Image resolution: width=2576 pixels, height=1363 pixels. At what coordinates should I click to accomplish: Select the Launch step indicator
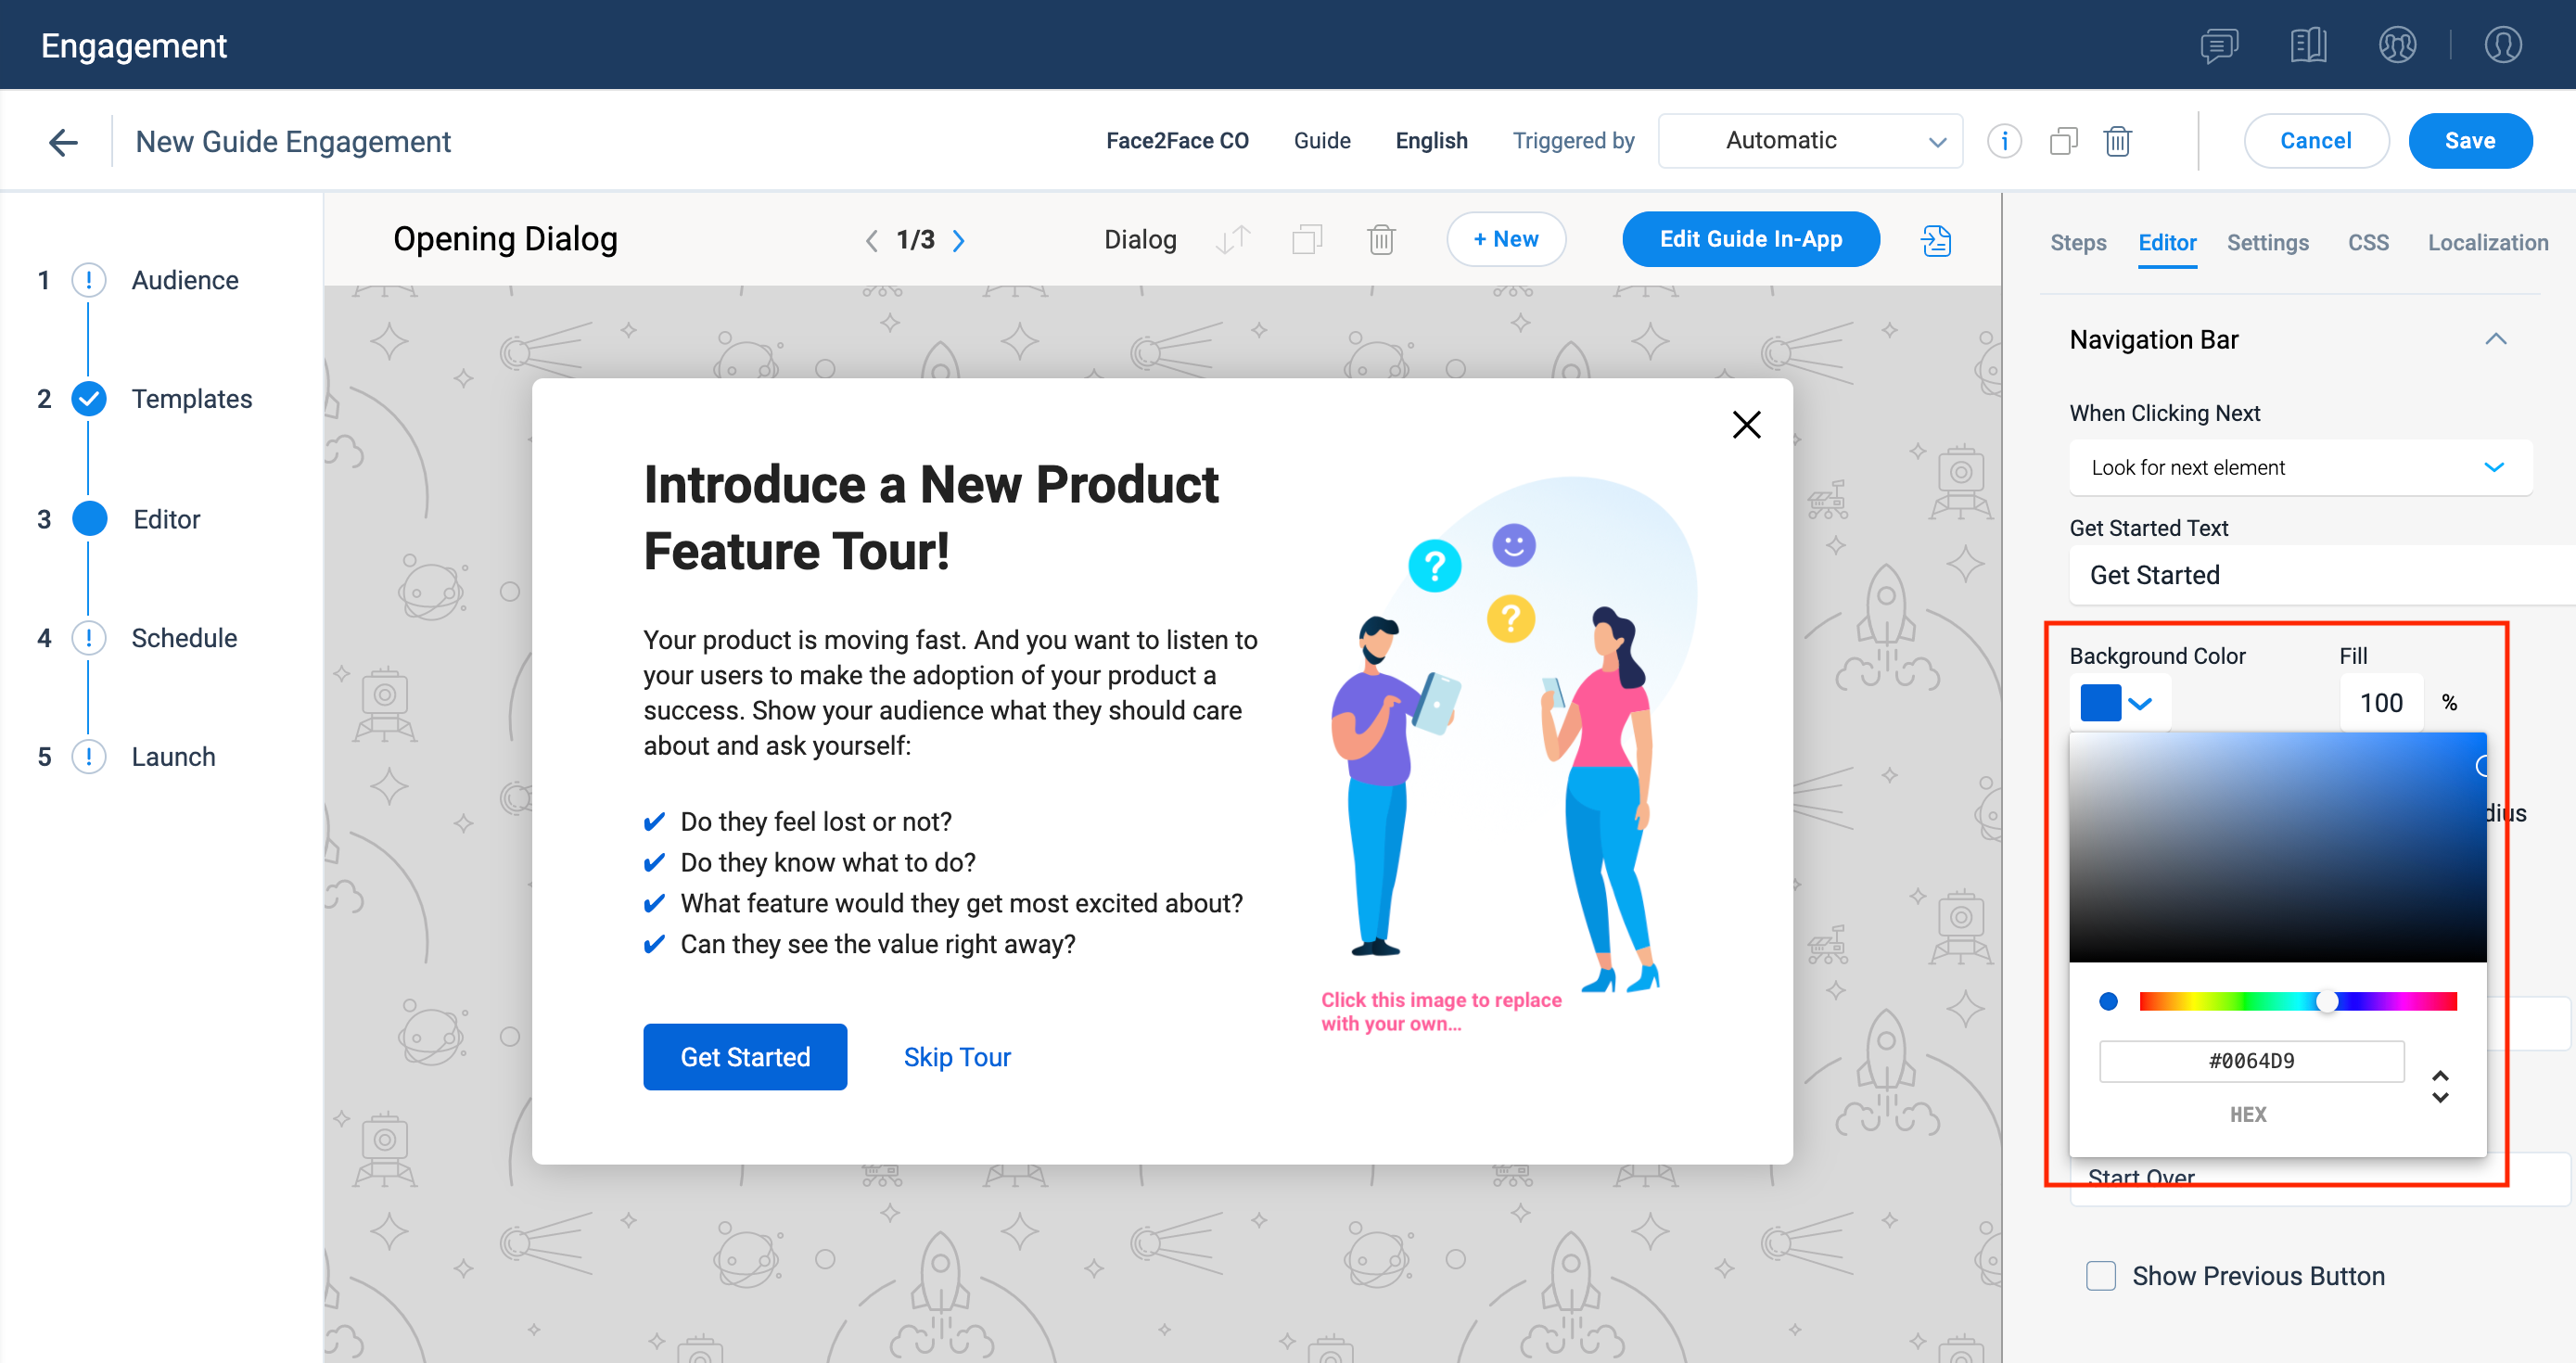click(89, 757)
